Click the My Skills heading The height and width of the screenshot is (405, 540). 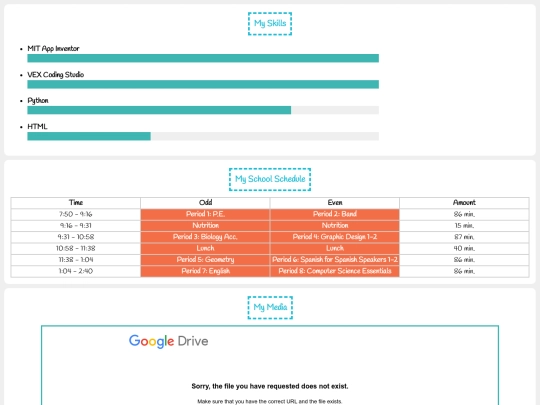270,23
